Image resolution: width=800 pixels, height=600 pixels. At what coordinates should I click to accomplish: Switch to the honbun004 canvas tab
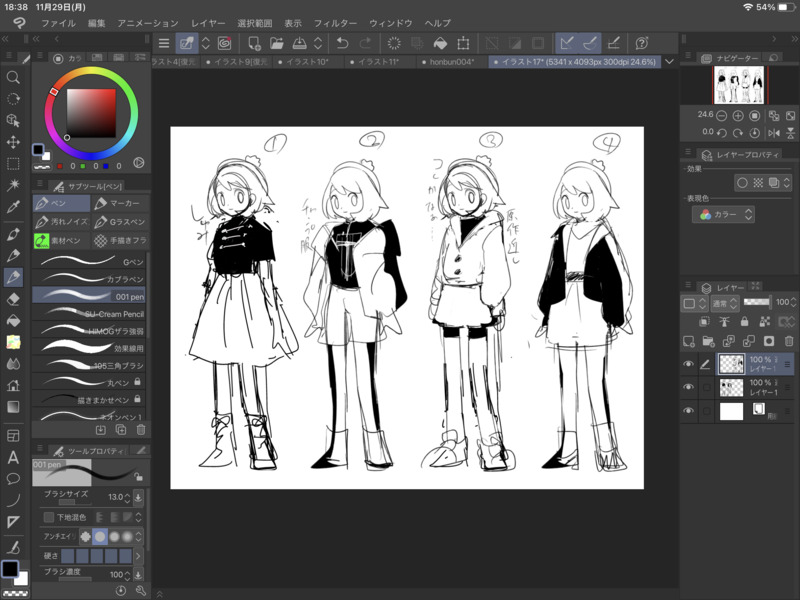click(x=451, y=62)
